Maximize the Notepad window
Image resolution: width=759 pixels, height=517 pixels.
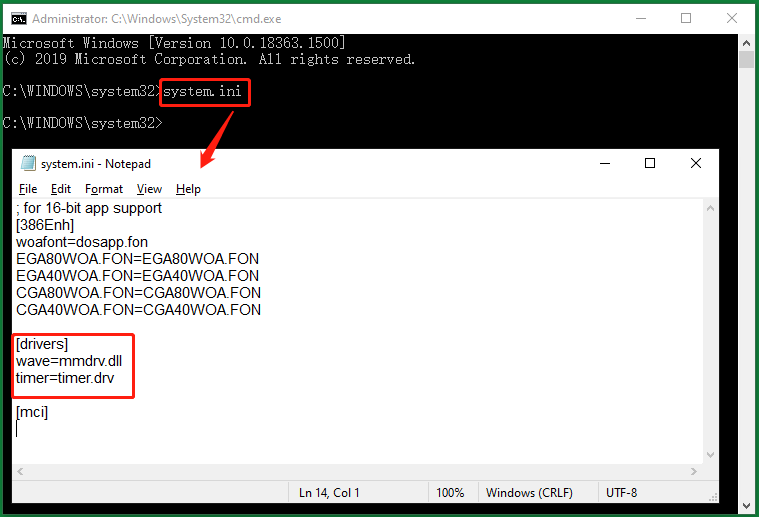point(650,163)
